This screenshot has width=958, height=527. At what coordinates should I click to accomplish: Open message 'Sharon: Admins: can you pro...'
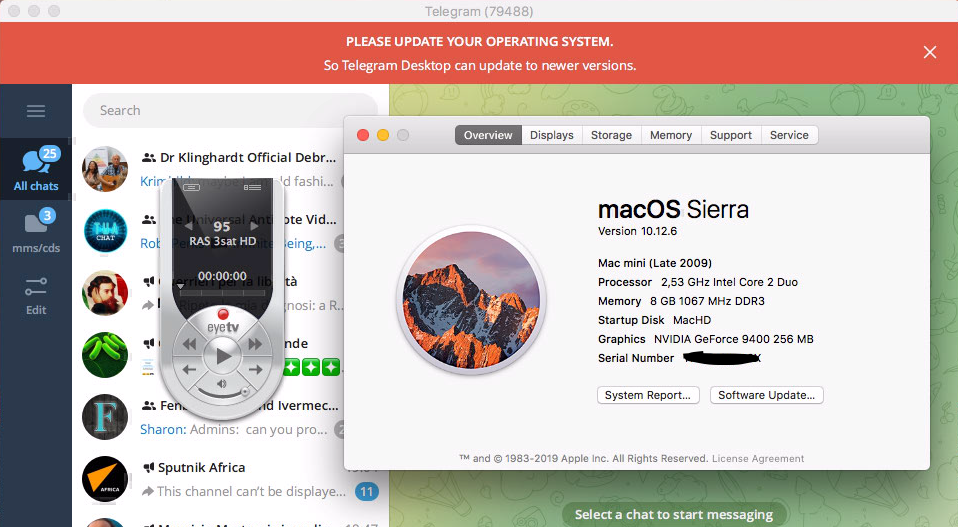[233, 429]
